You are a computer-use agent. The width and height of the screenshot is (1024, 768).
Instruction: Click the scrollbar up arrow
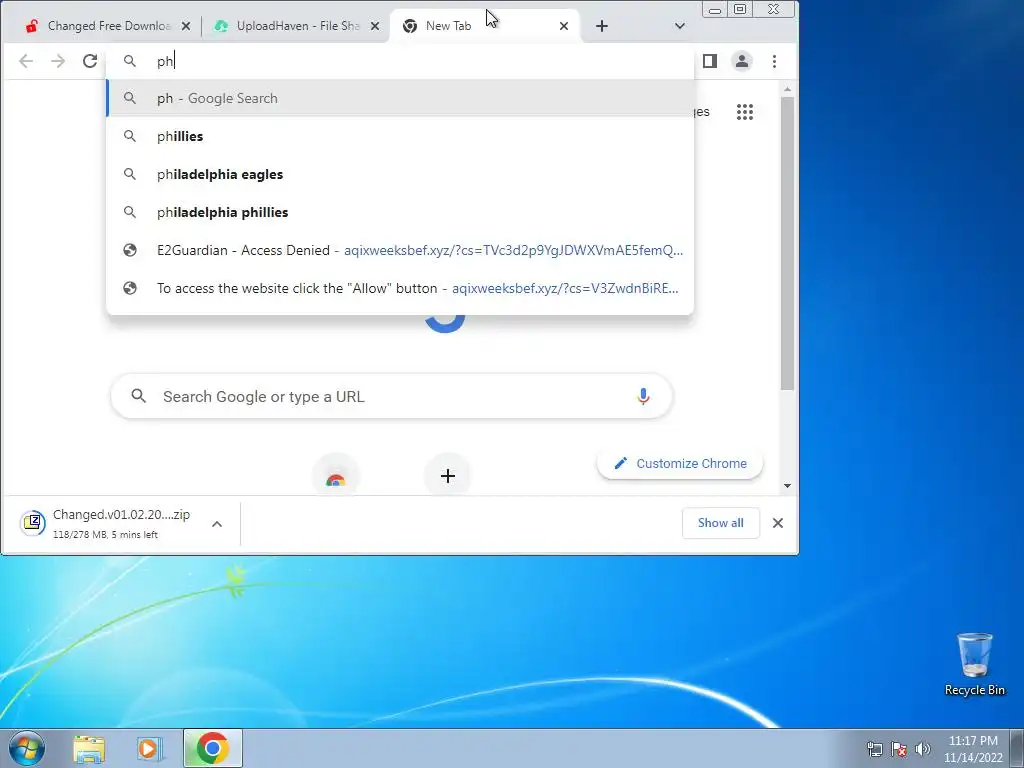click(x=787, y=89)
